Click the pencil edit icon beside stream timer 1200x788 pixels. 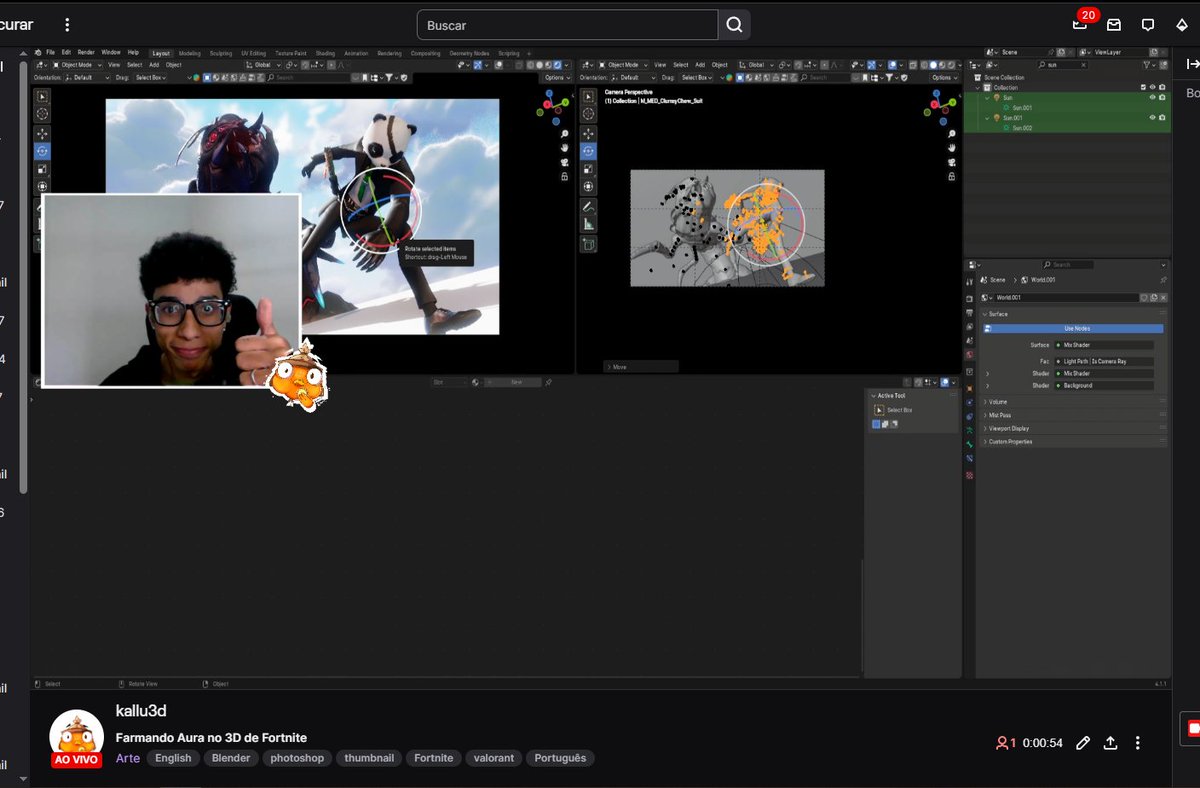click(x=1083, y=743)
